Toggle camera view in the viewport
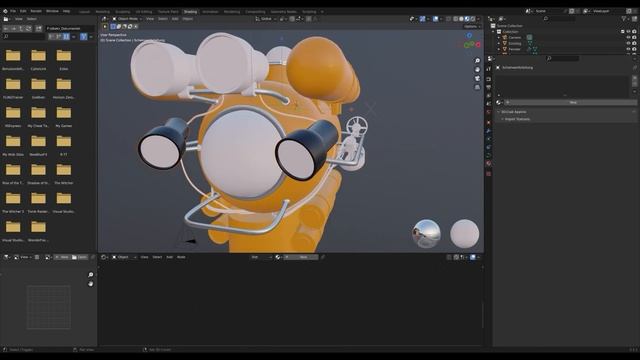Screen dimensions: 640x360 click(477, 78)
